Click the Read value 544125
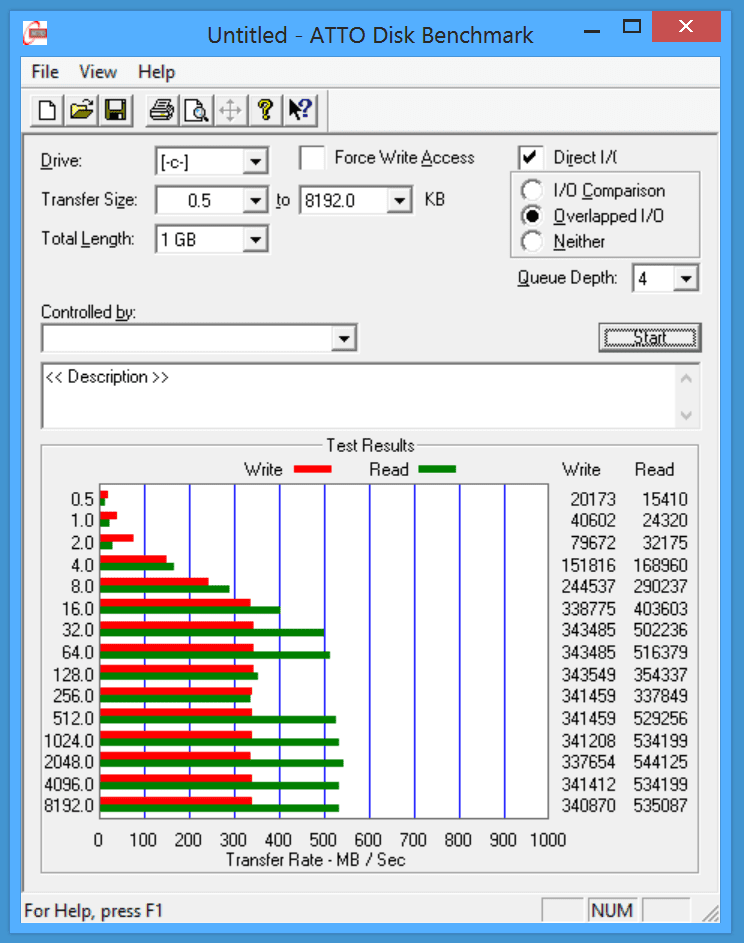The width and height of the screenshot is (744, 943). click(660, 762)
